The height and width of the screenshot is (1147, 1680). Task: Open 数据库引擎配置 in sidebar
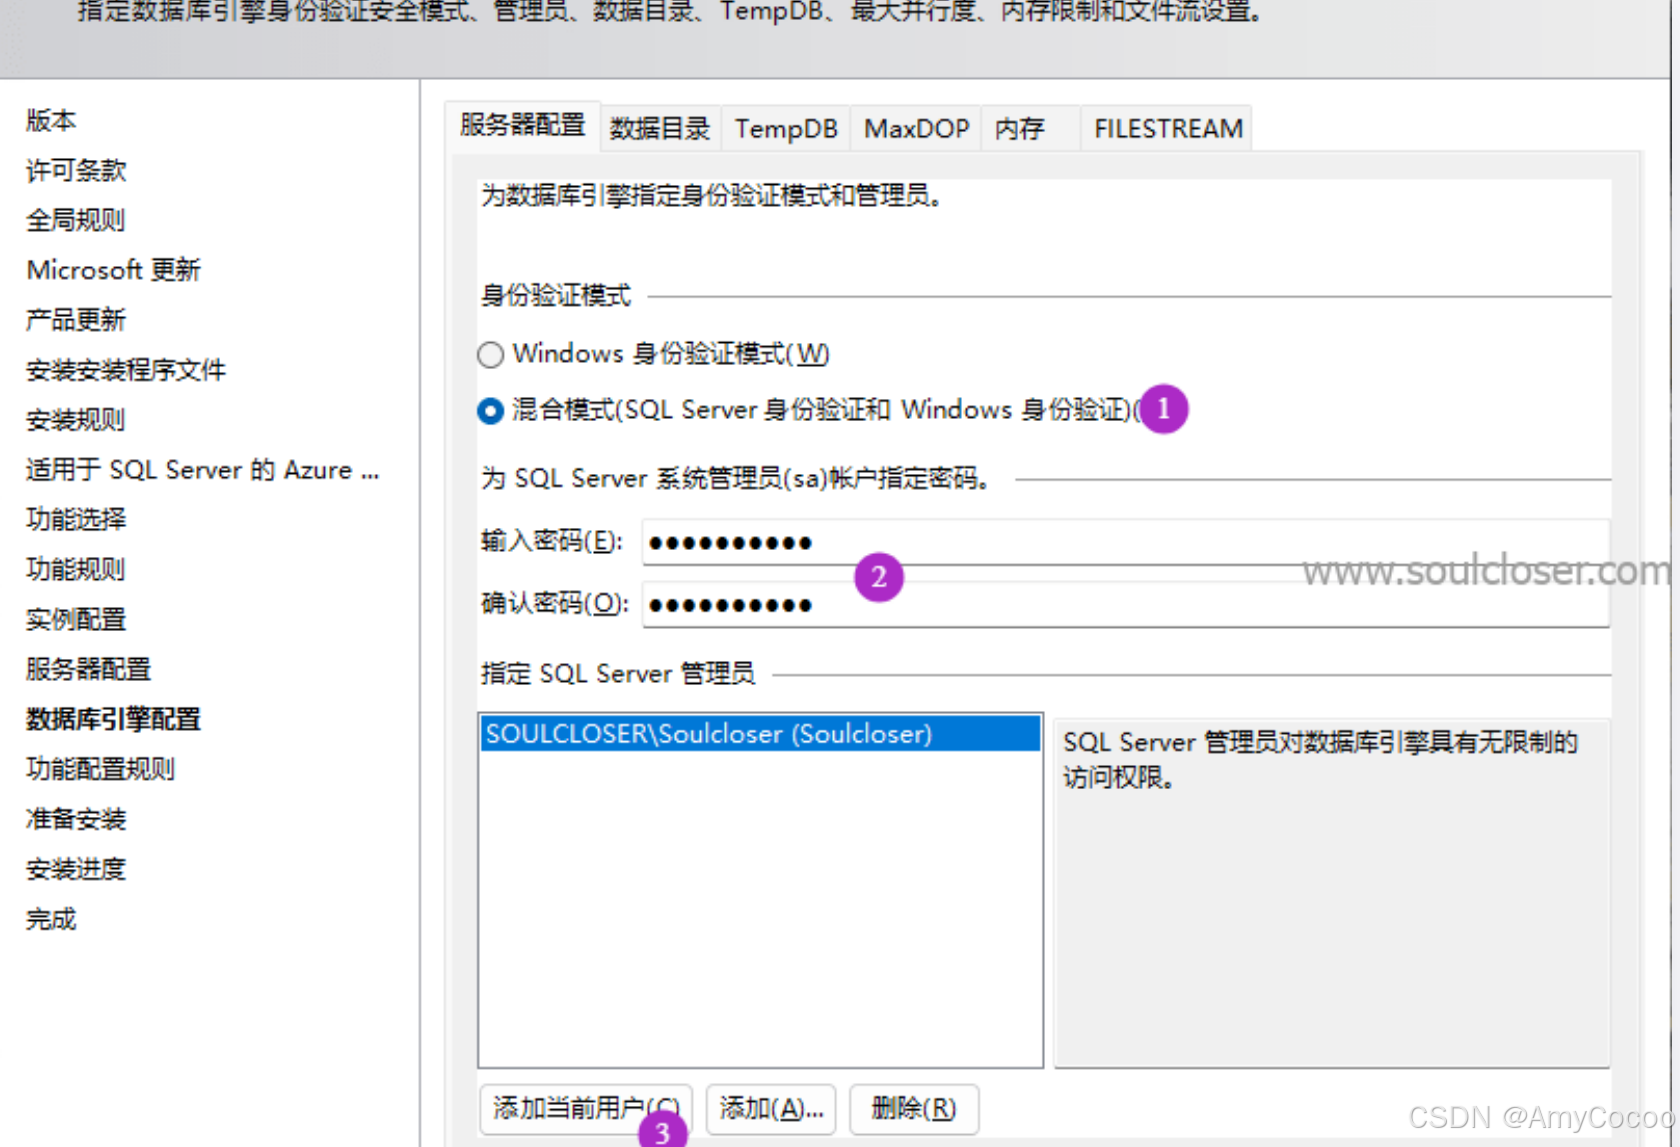[113, 719]
